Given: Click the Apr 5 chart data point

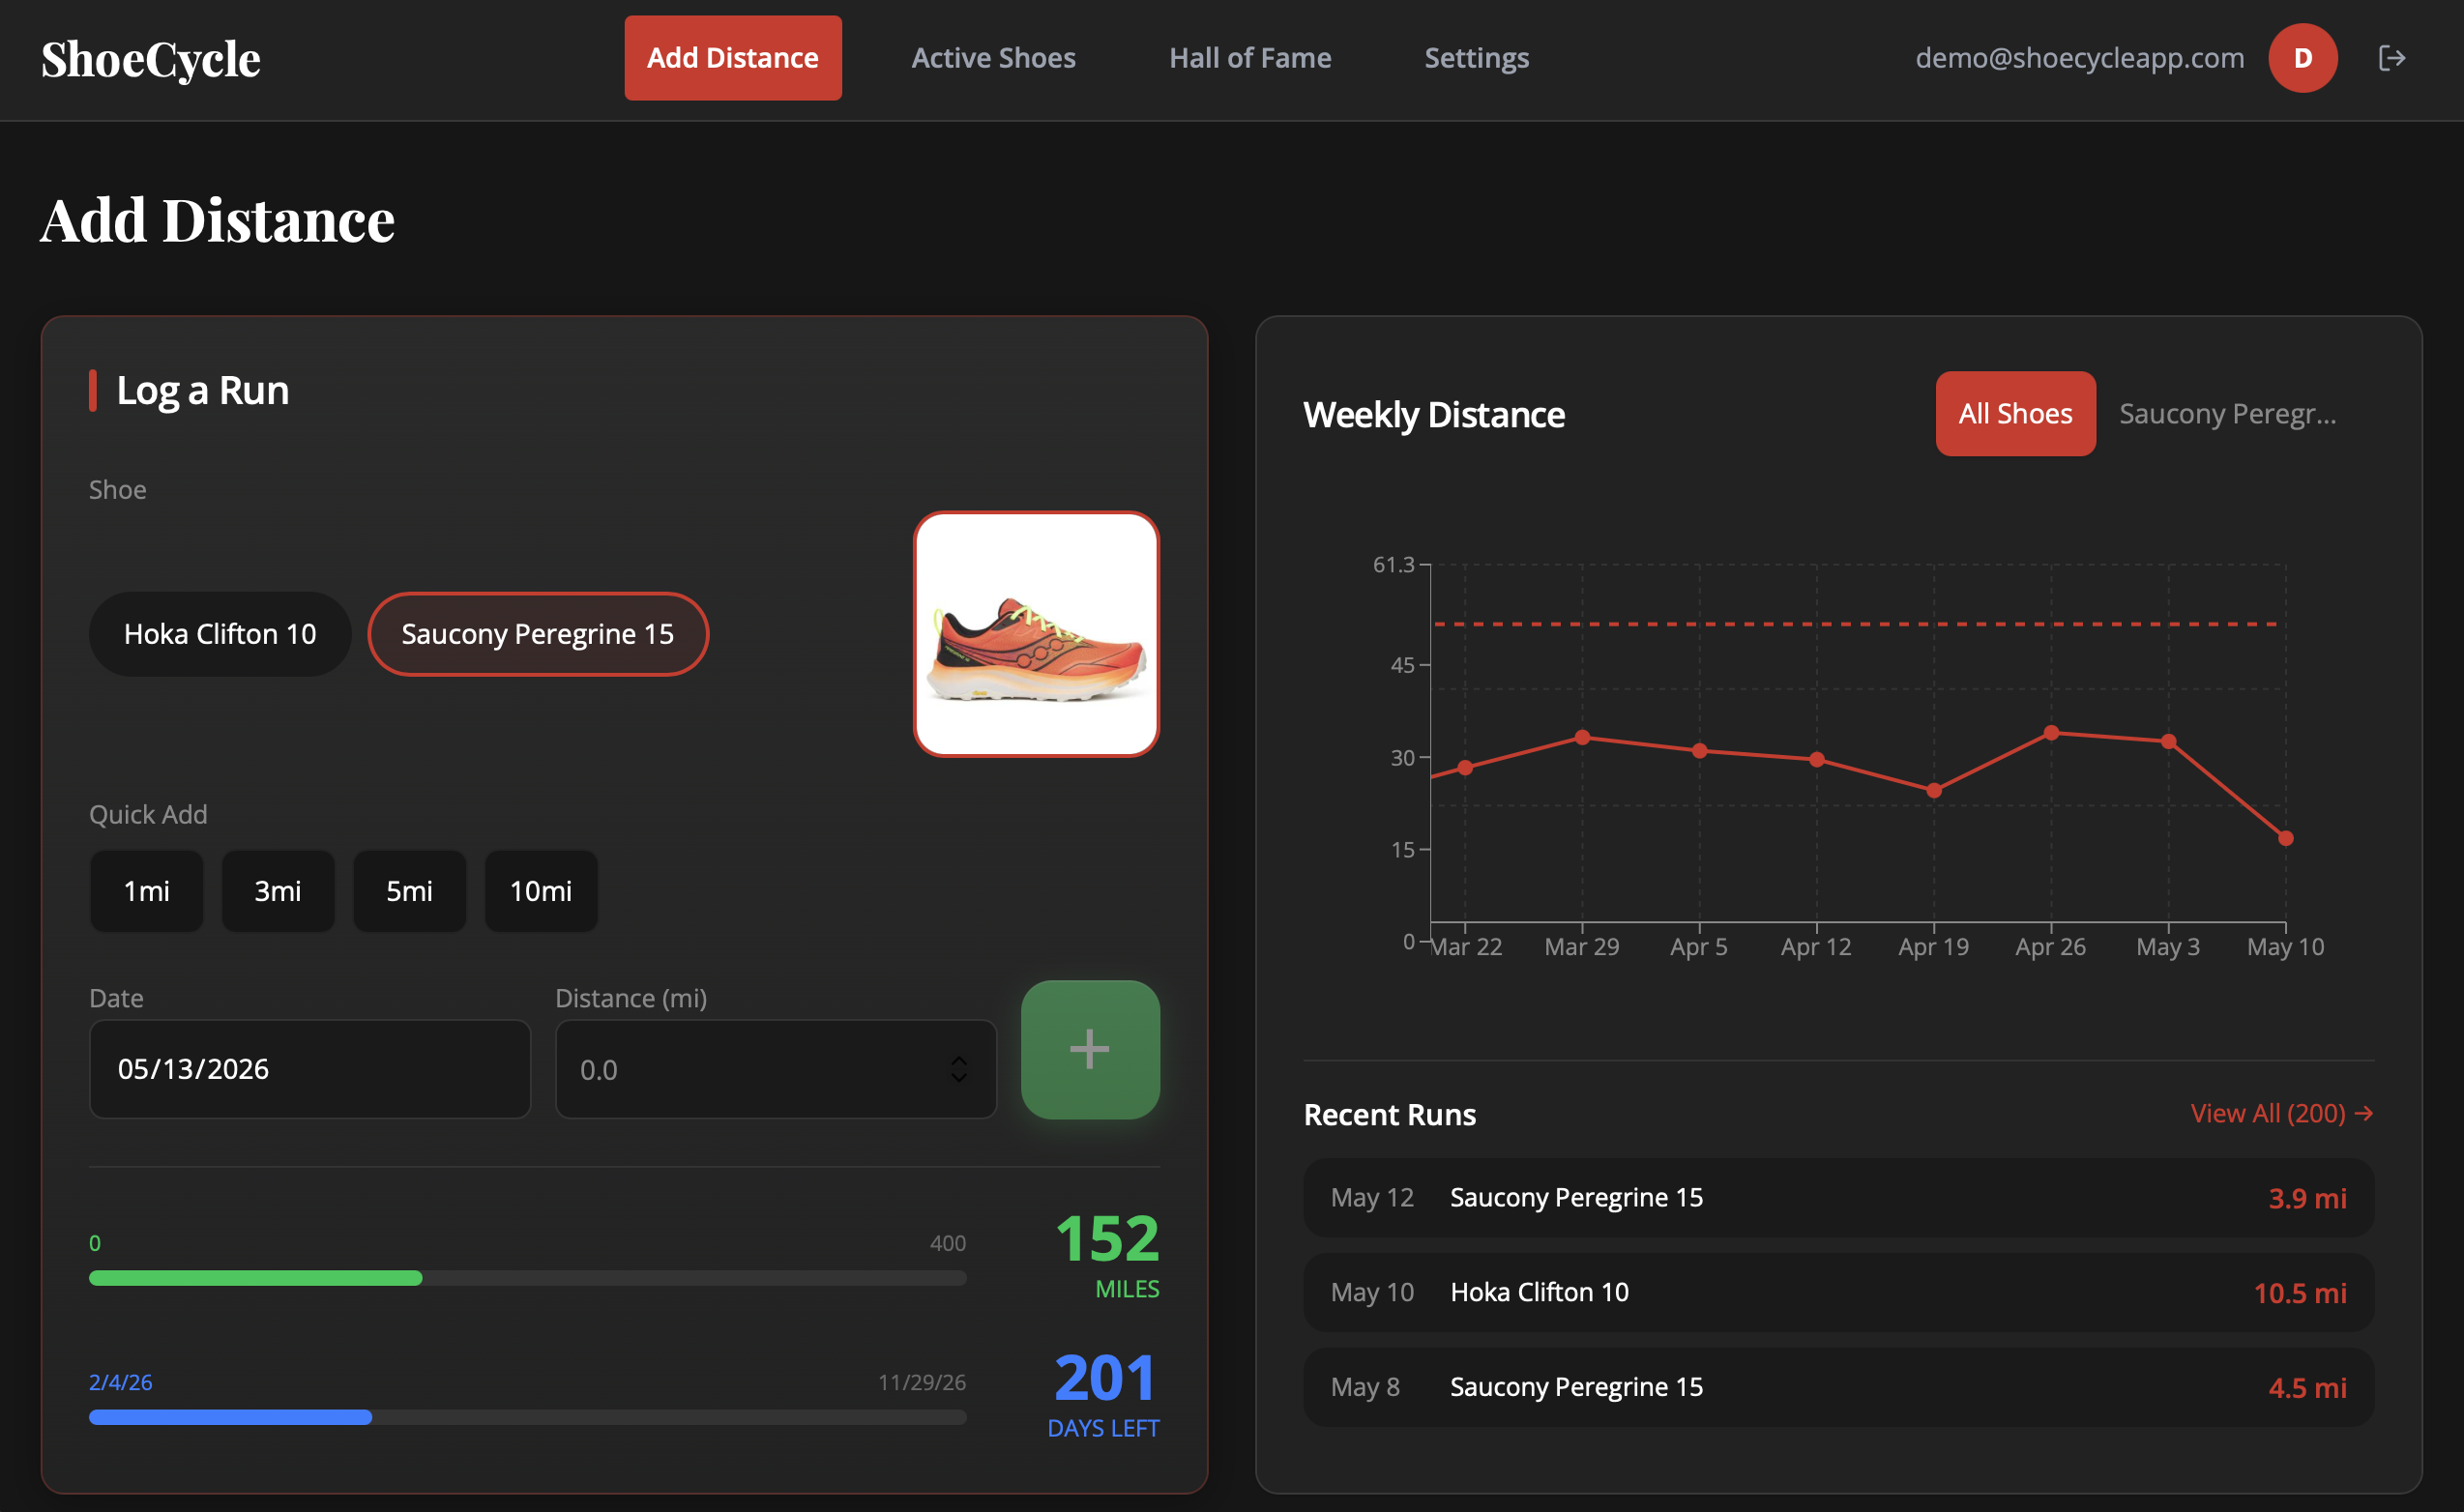Looking at the screenshot, I should point(1700,751).
